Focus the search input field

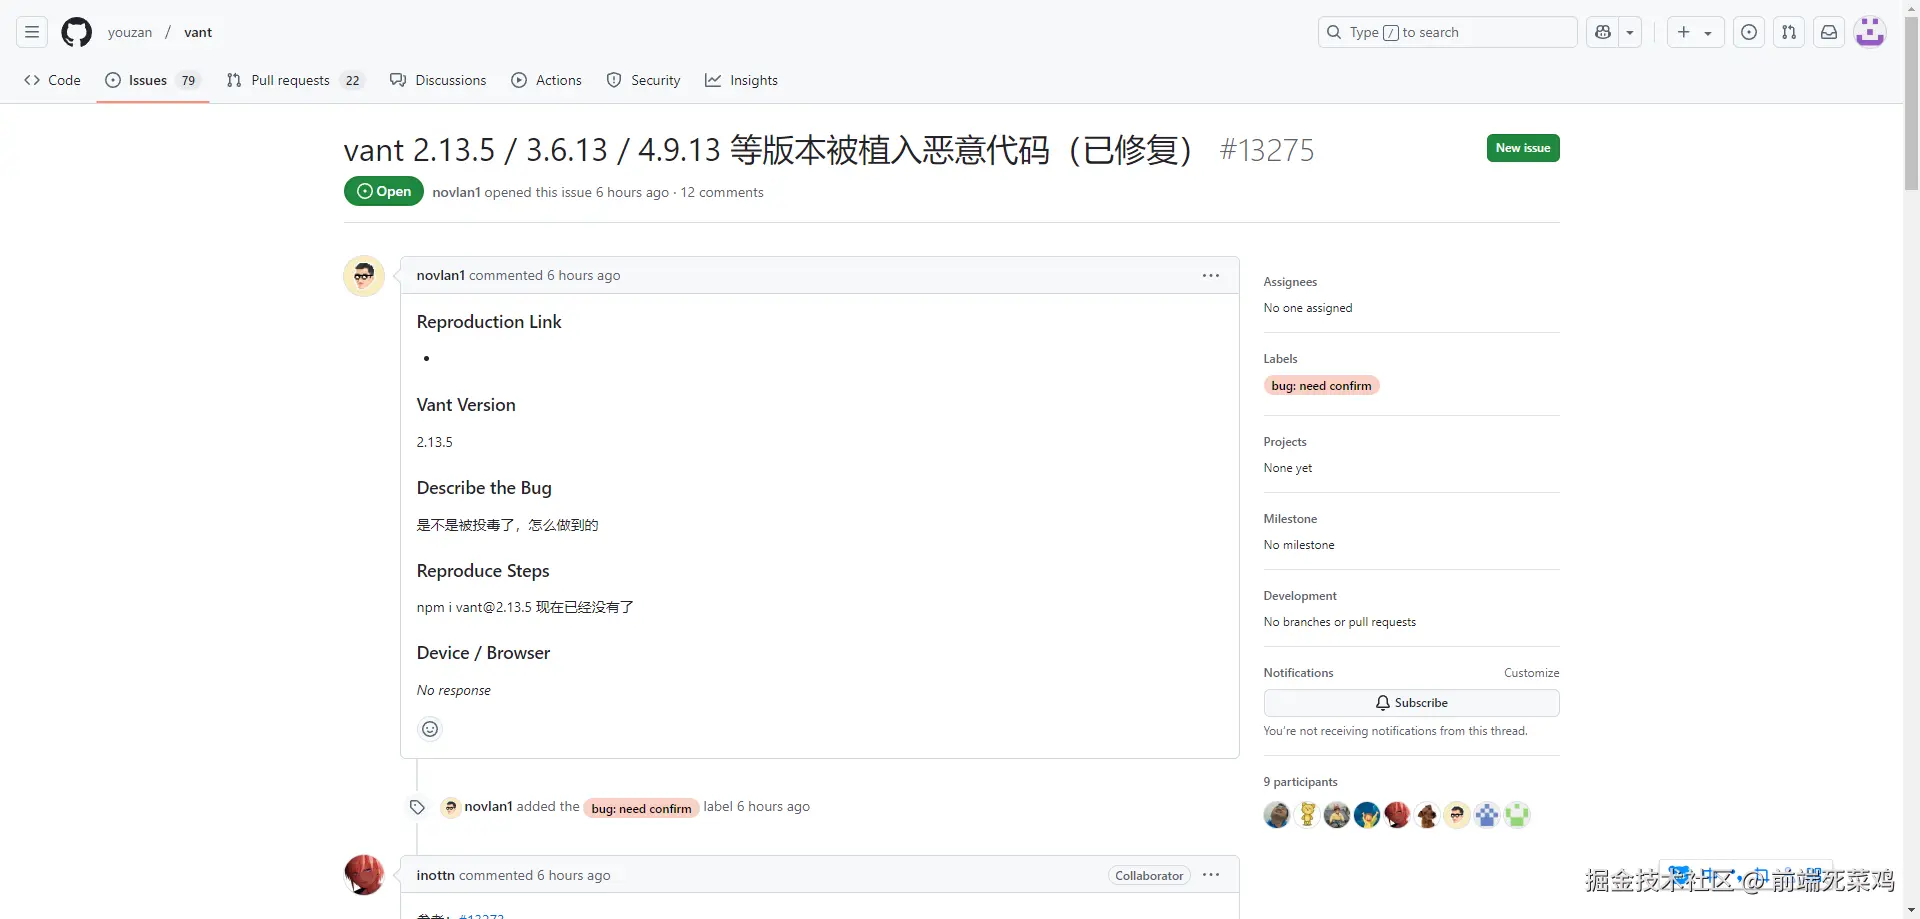[1446, 32]
